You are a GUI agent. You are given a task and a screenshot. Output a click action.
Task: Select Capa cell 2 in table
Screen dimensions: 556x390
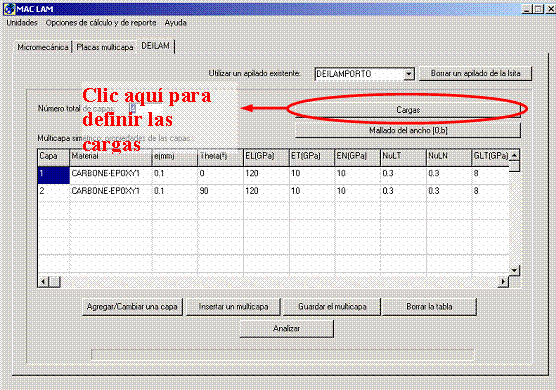[54, 193]
